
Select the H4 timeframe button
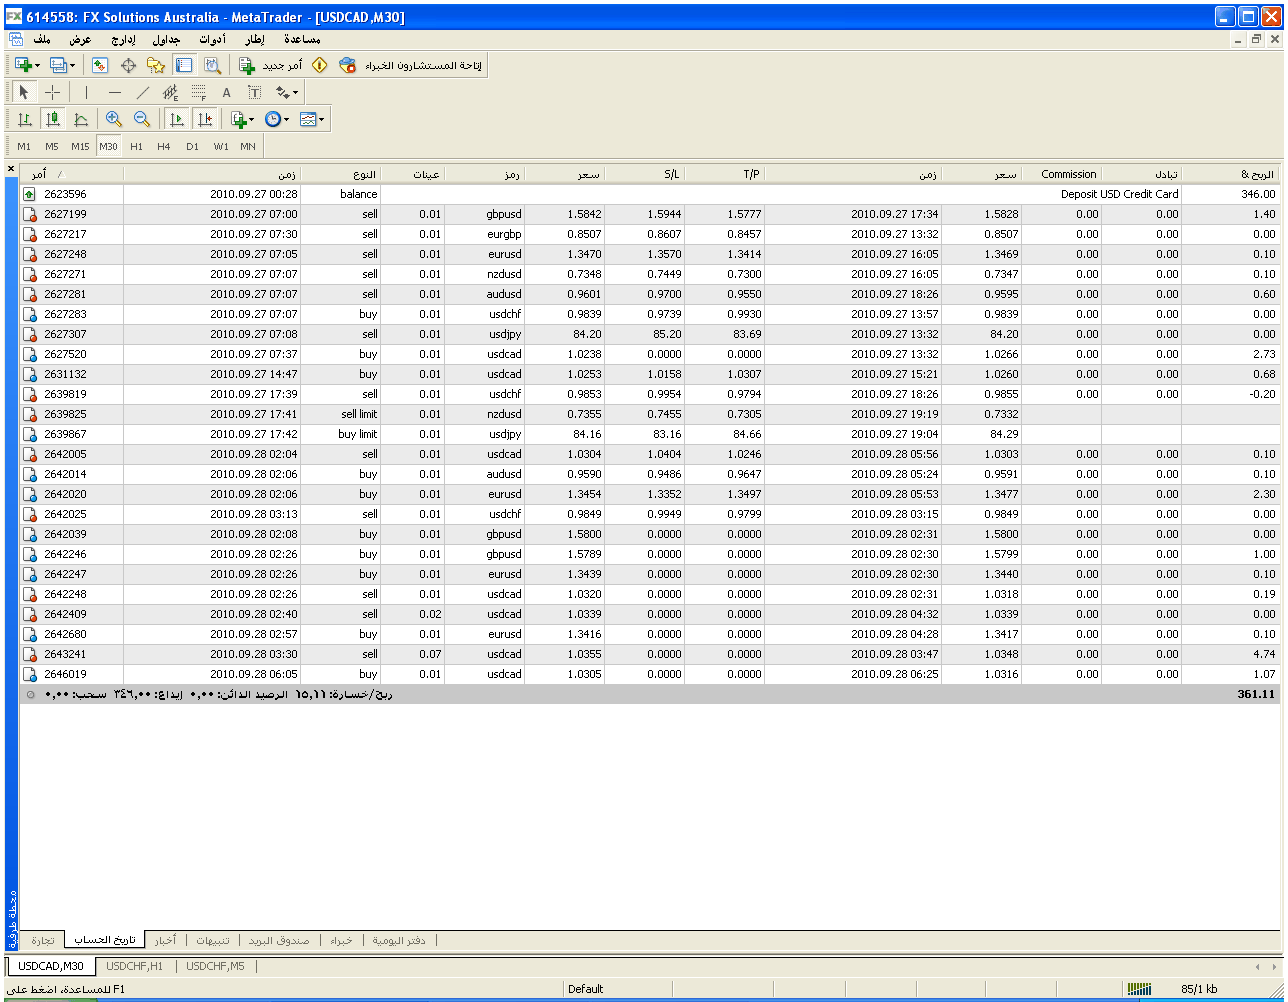click(164, 146)
